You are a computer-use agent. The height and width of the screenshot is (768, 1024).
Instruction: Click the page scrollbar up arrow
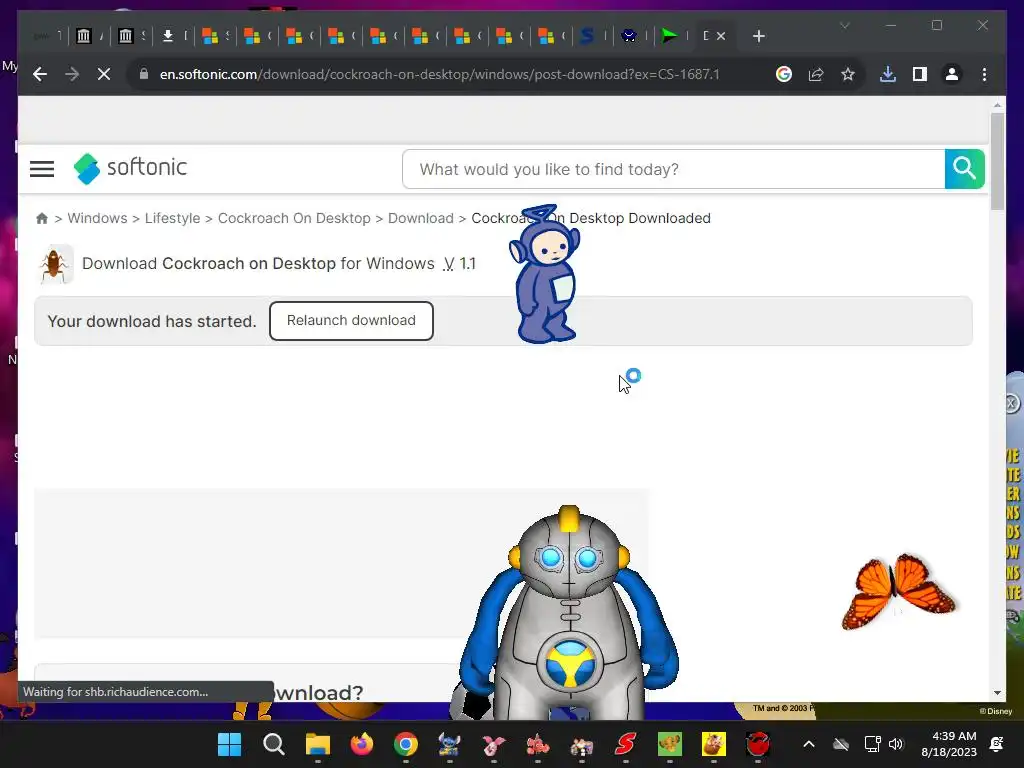tap(997, 104)
